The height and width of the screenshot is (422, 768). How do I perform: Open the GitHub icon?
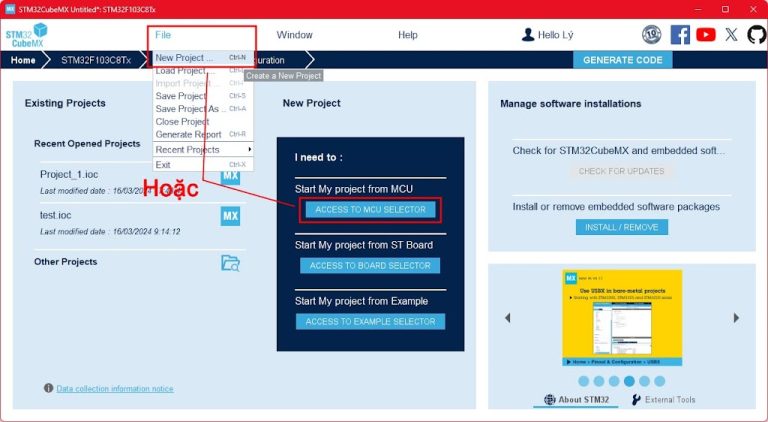757,35
